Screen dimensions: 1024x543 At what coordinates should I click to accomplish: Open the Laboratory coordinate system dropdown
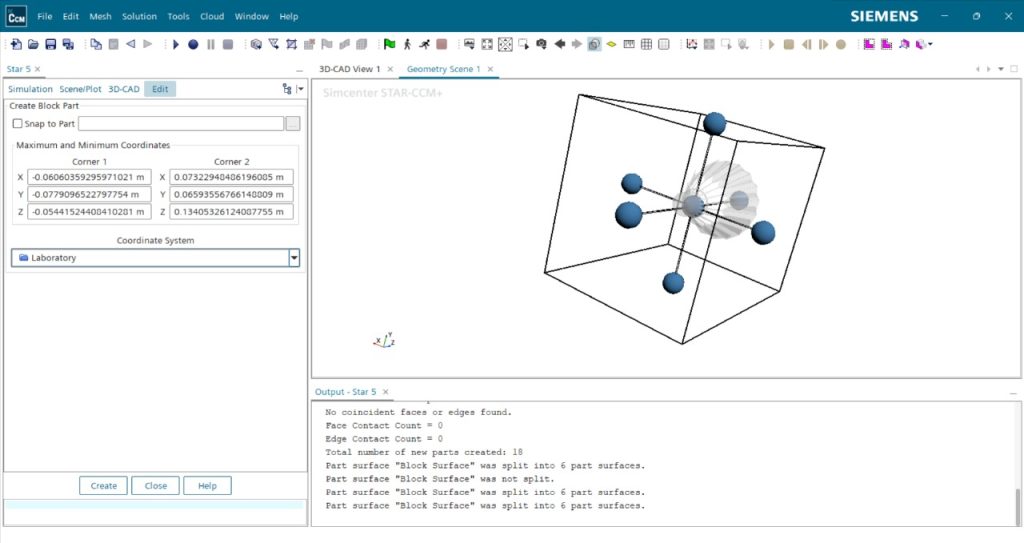[294, 258]
